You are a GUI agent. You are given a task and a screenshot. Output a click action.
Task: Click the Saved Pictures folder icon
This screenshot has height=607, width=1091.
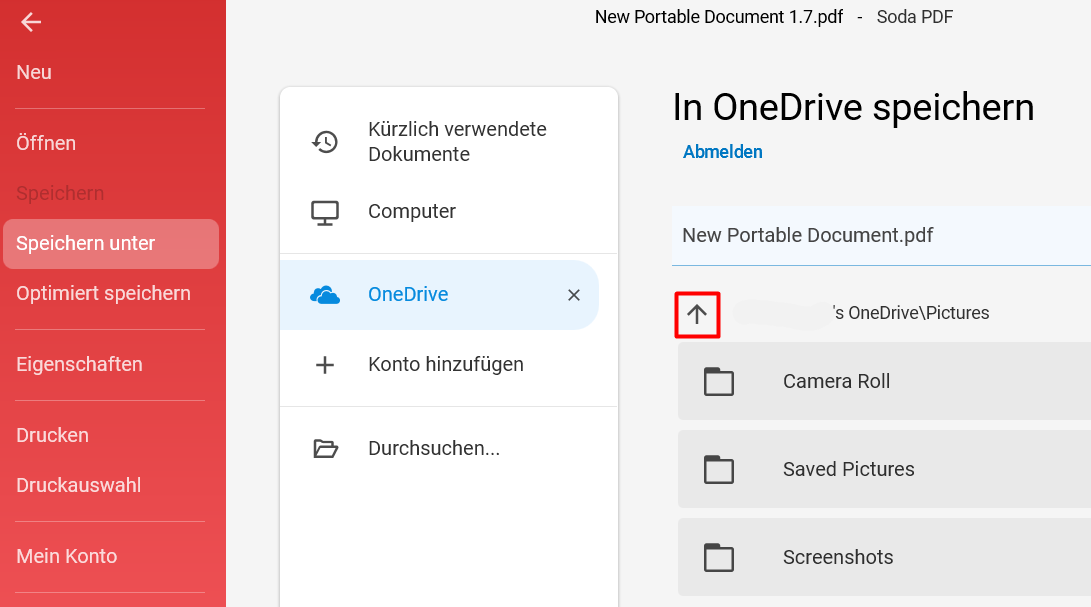point(719,470)
